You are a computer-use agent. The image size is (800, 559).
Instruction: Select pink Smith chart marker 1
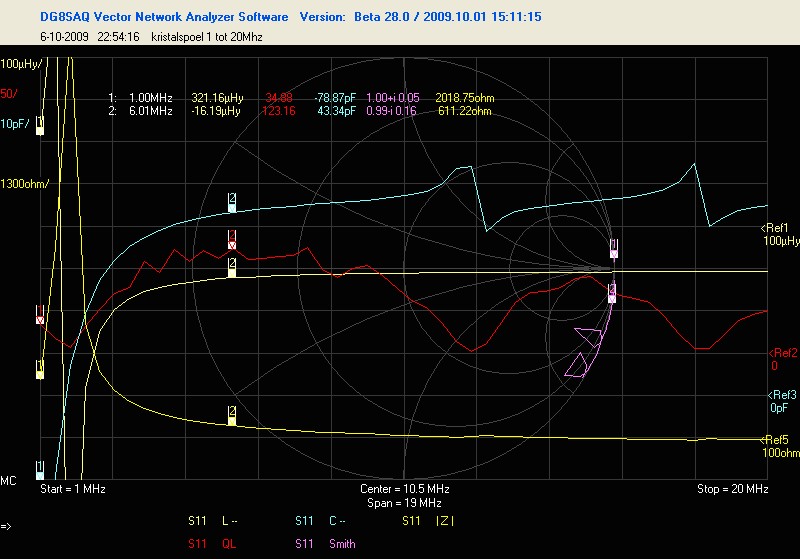(614, 249)
